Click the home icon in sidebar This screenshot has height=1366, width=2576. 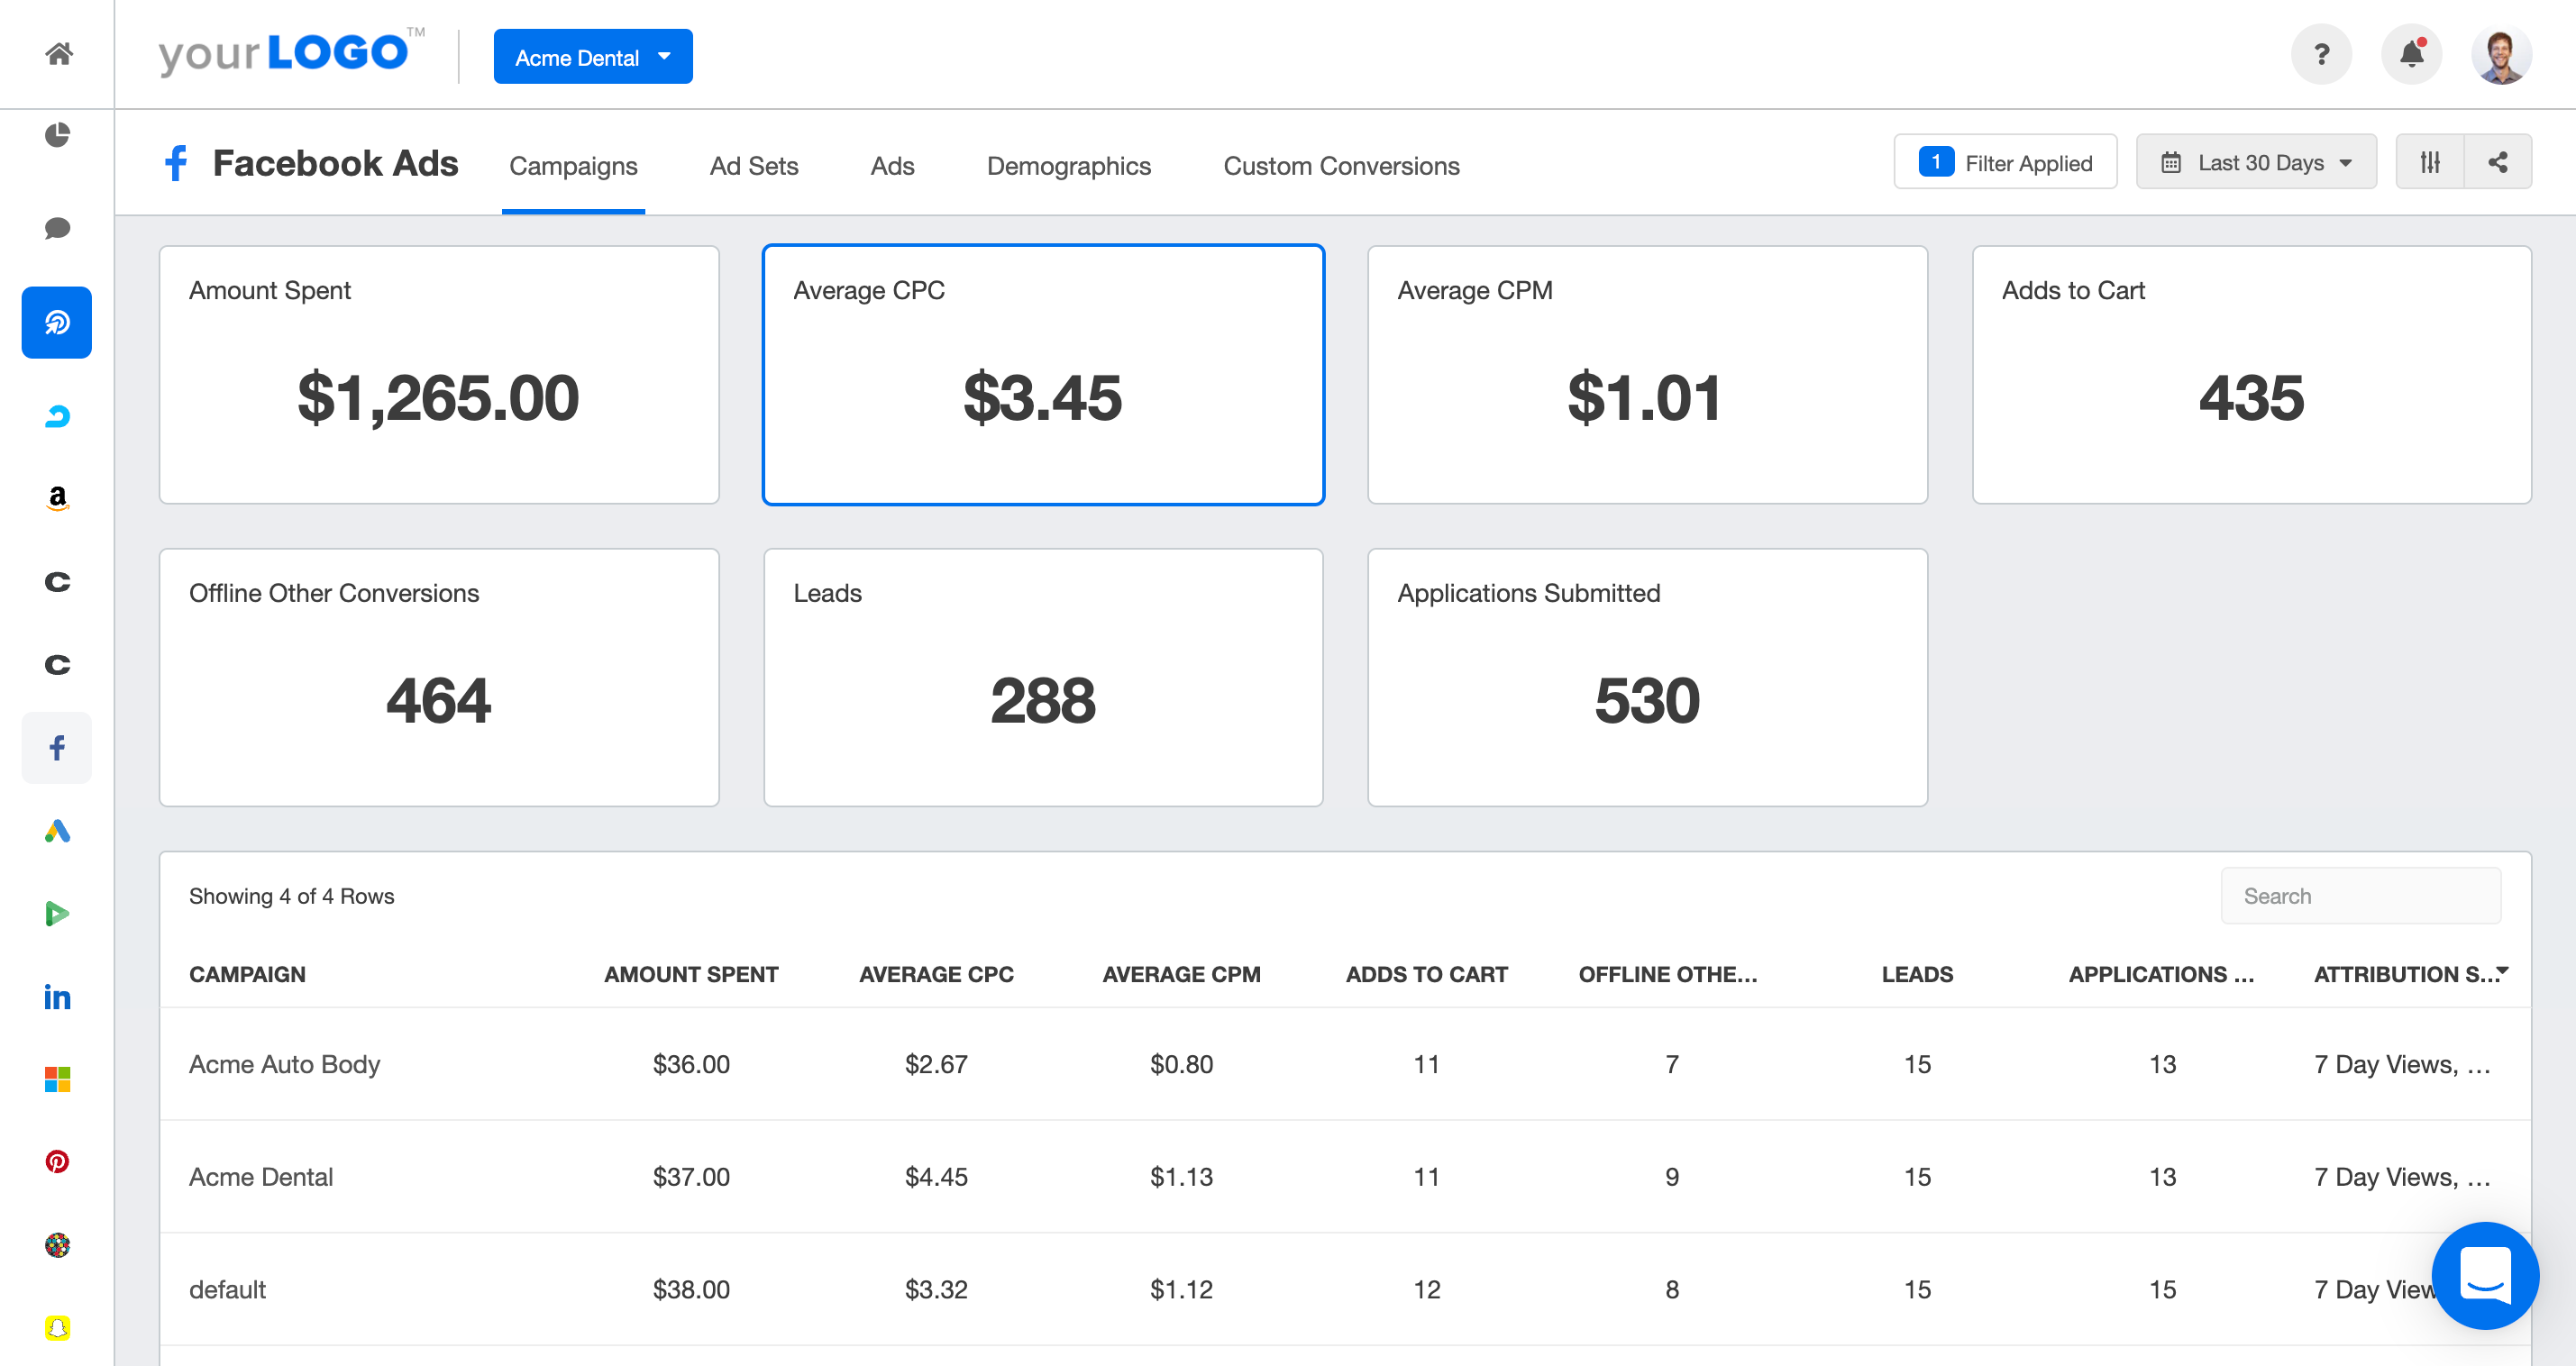coord(58,54)
